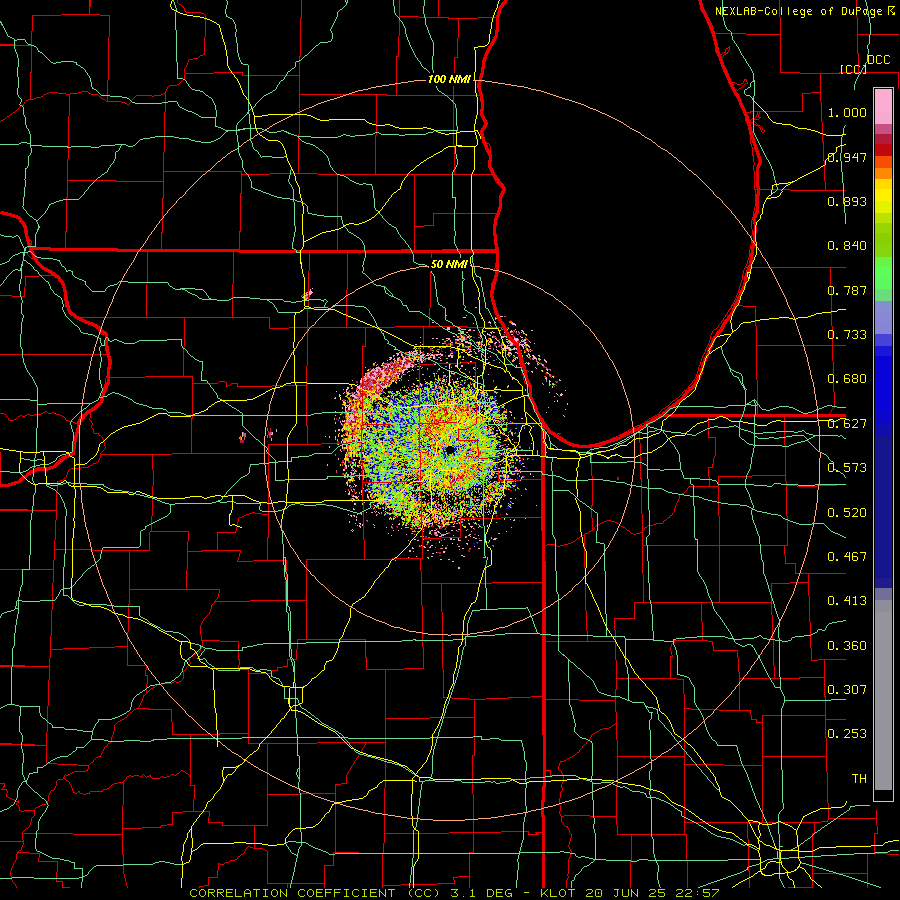Pick the light pink swatch at the scale top
Viewport: 900px width, 900px height.
[x=883, y=106]
